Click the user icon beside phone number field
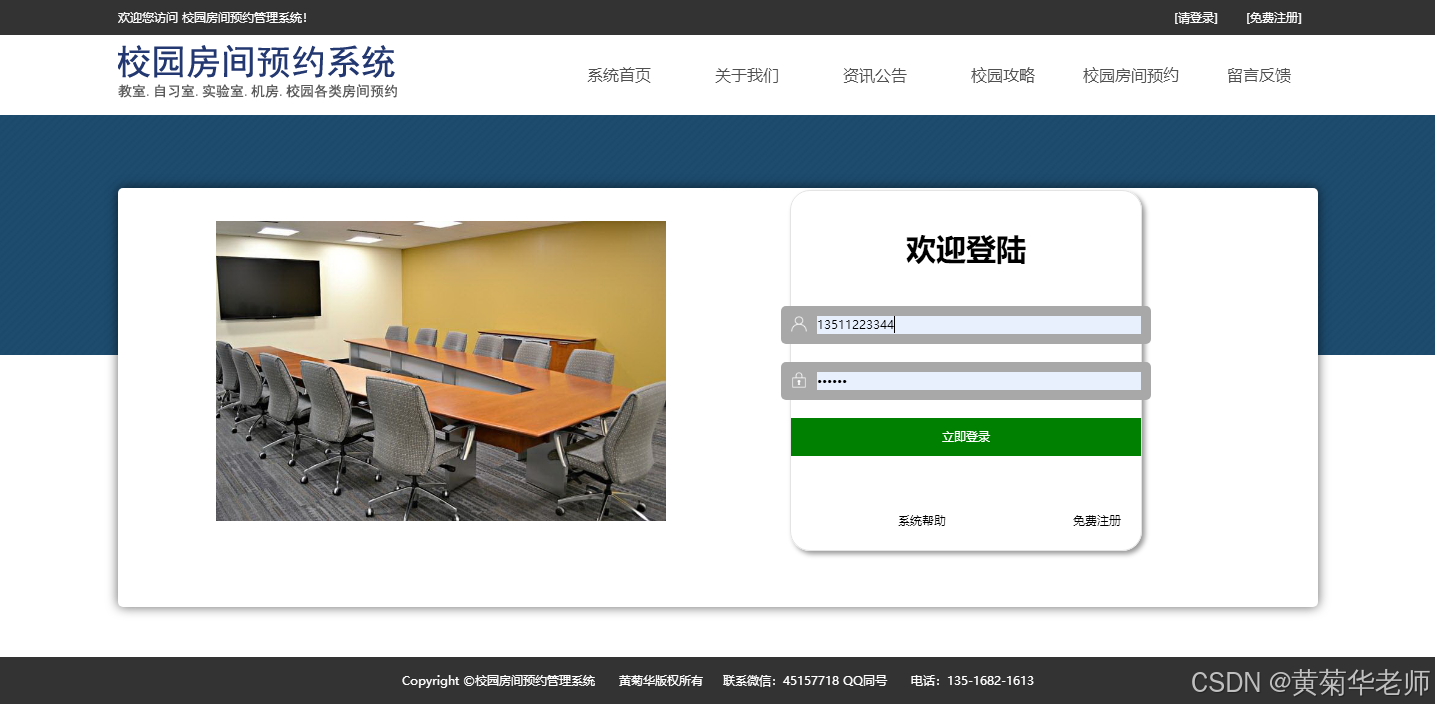 pos(799,324)
